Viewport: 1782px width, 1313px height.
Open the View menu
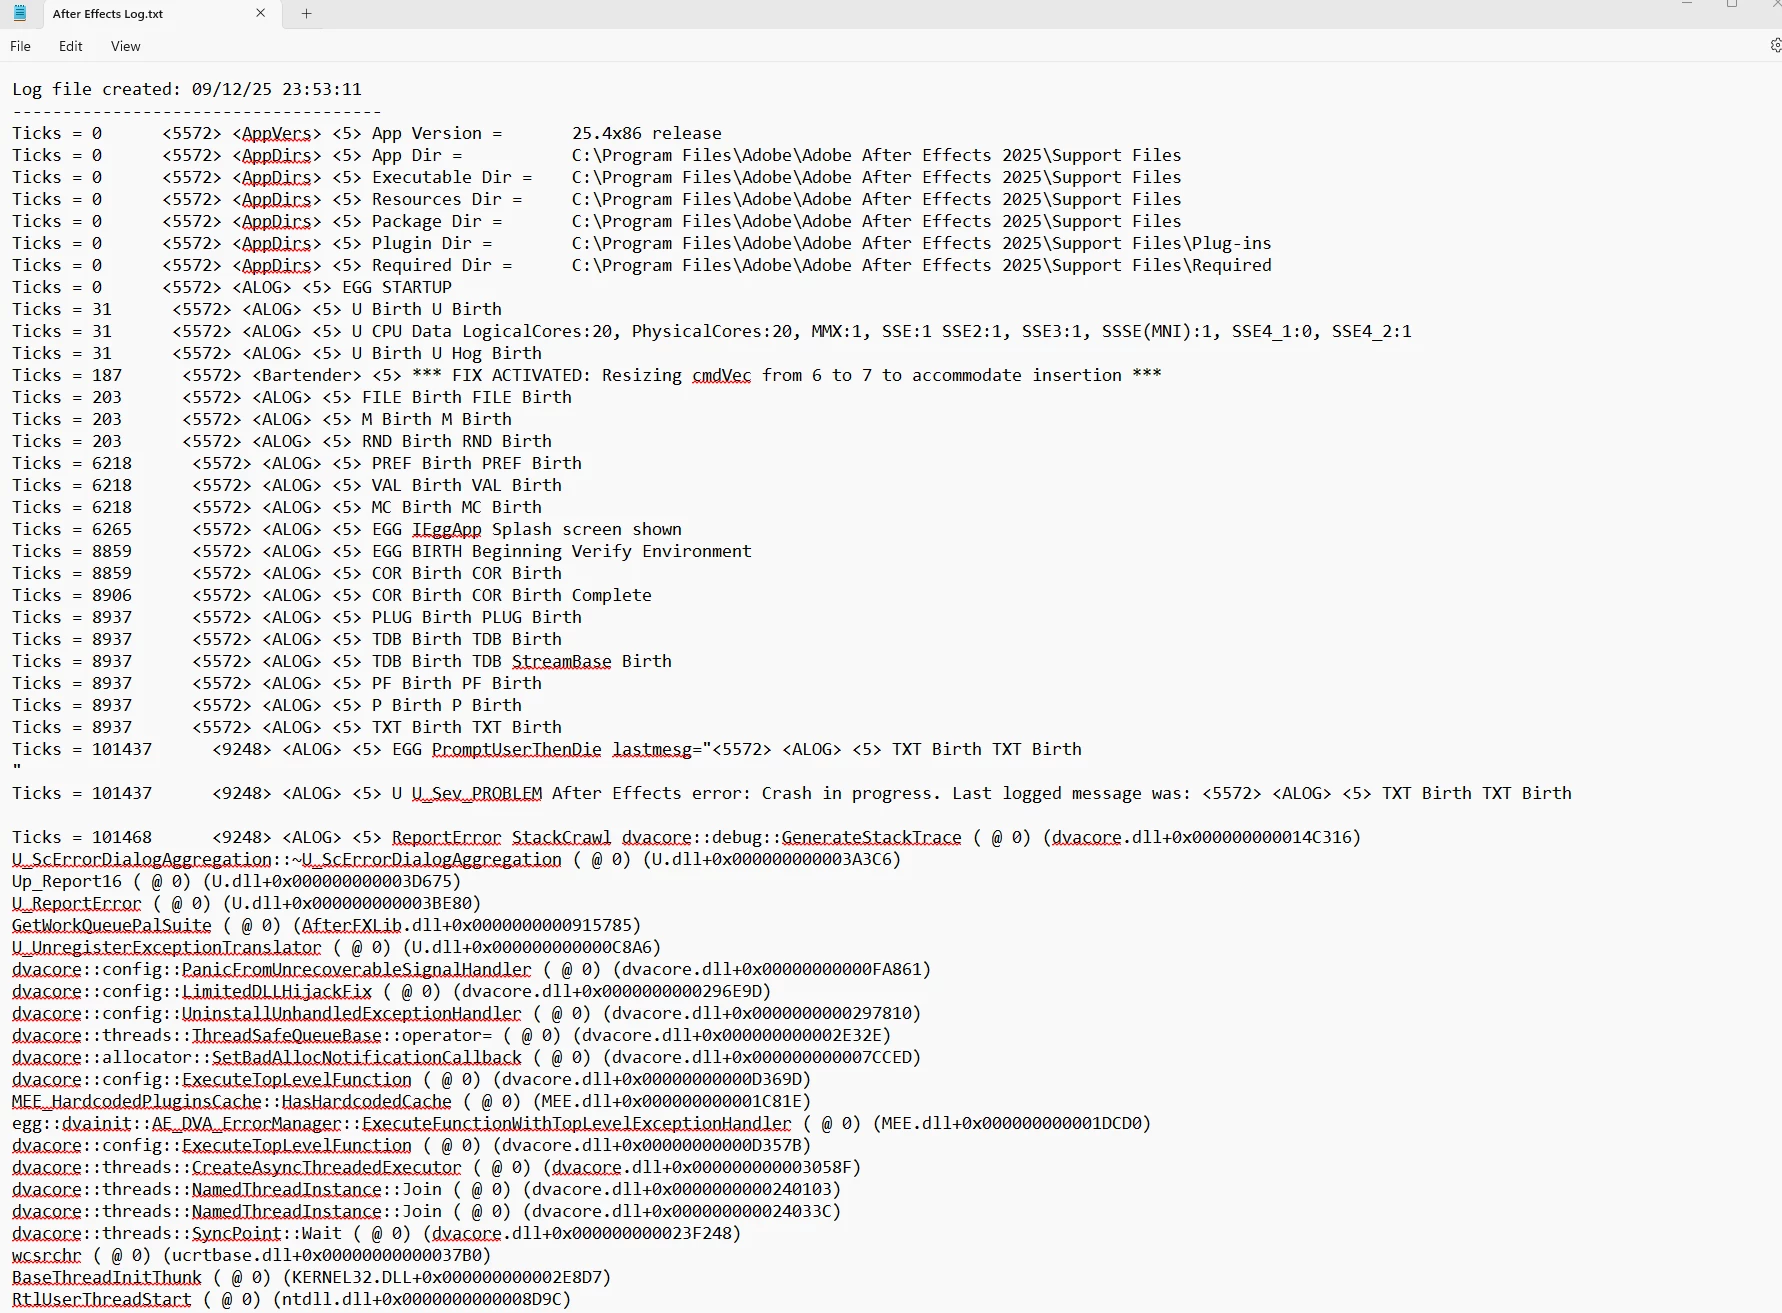(x=126, y=46)
